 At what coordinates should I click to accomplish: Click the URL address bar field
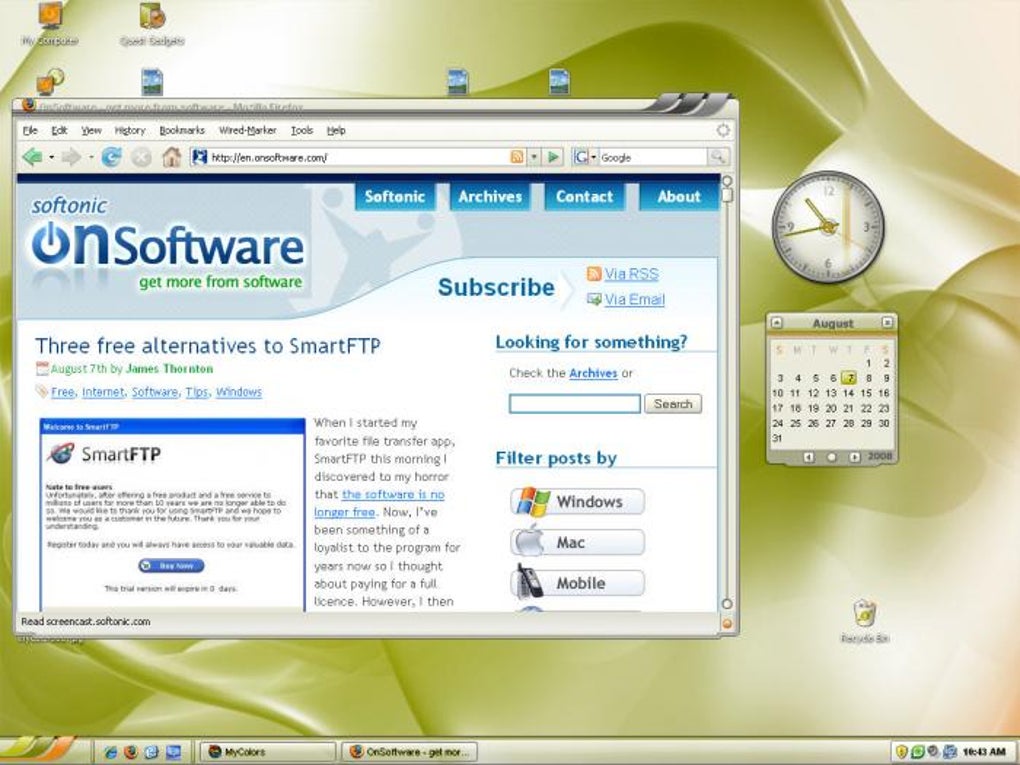pos(359,157)
